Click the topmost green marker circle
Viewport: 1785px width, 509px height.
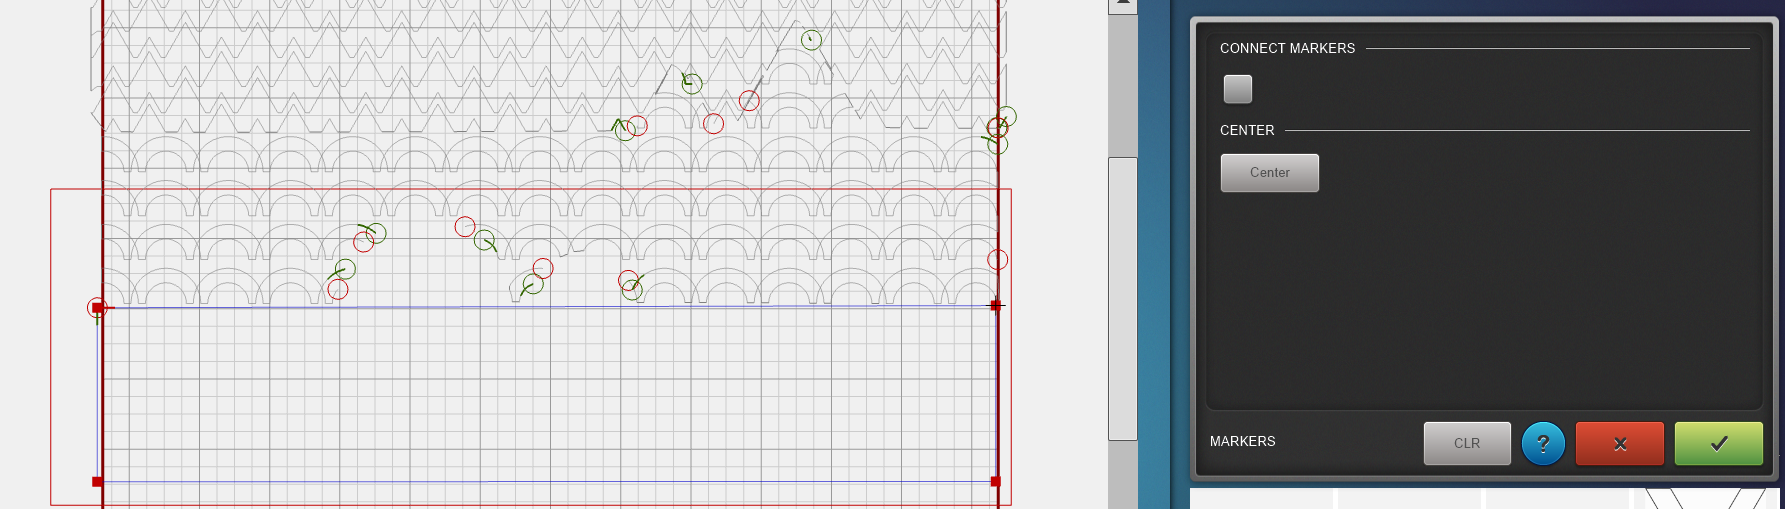pyautogui.click(x=811, y=40)
